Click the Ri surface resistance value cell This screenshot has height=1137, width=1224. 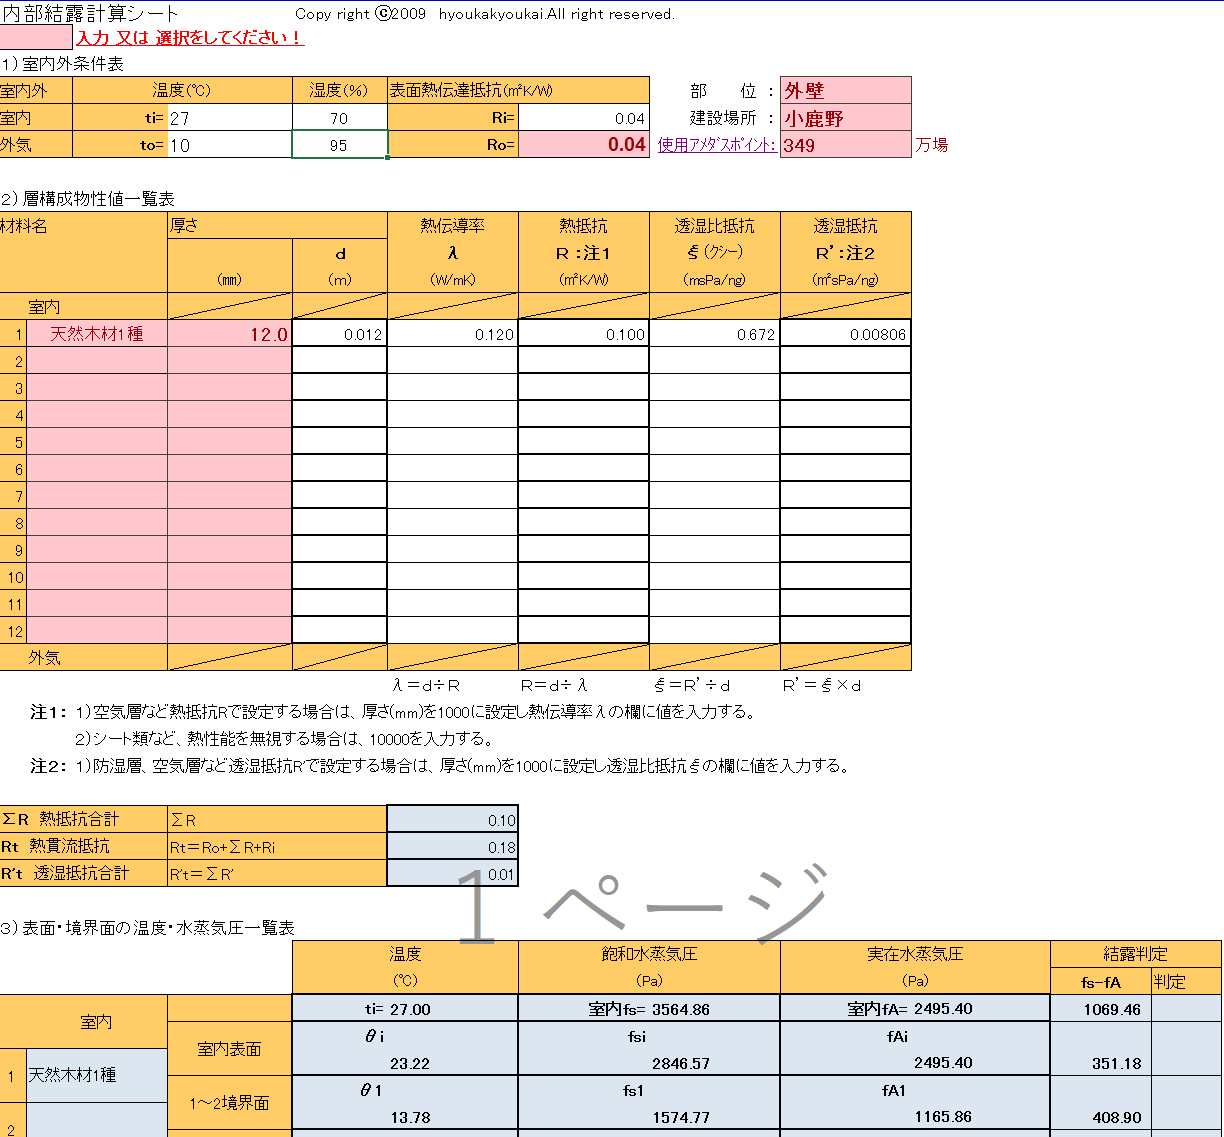tap(583, 118)
